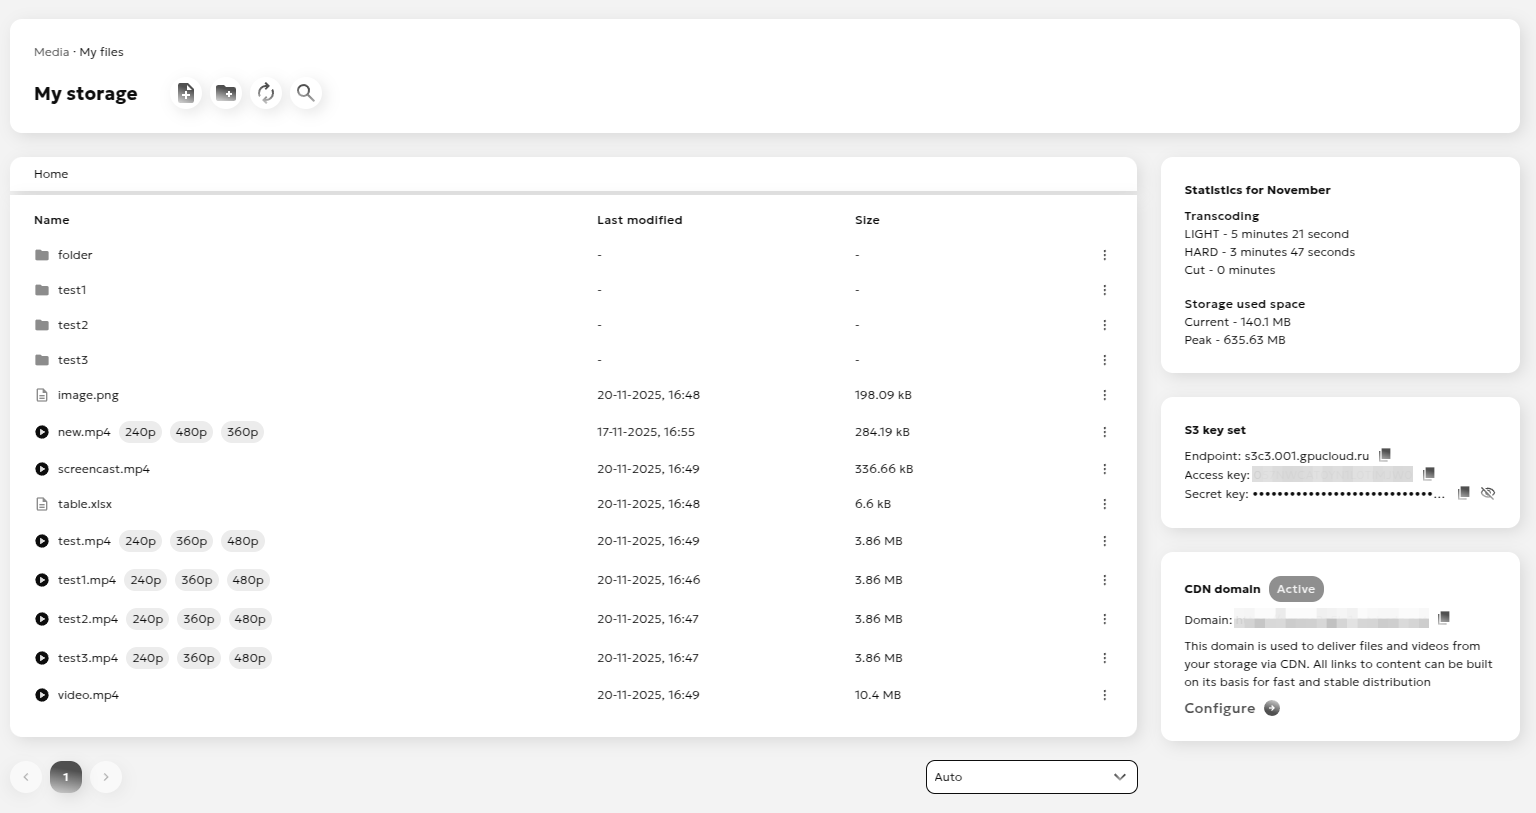Open the test3 folder
This screenshot has width=1536, height=813.
coord(72,360)
